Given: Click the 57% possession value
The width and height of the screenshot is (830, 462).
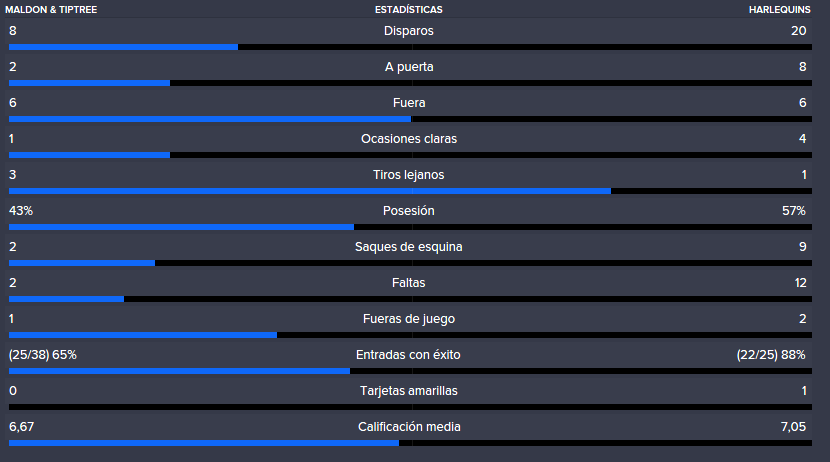Looking at the screenshot, I should coord(793,211).
